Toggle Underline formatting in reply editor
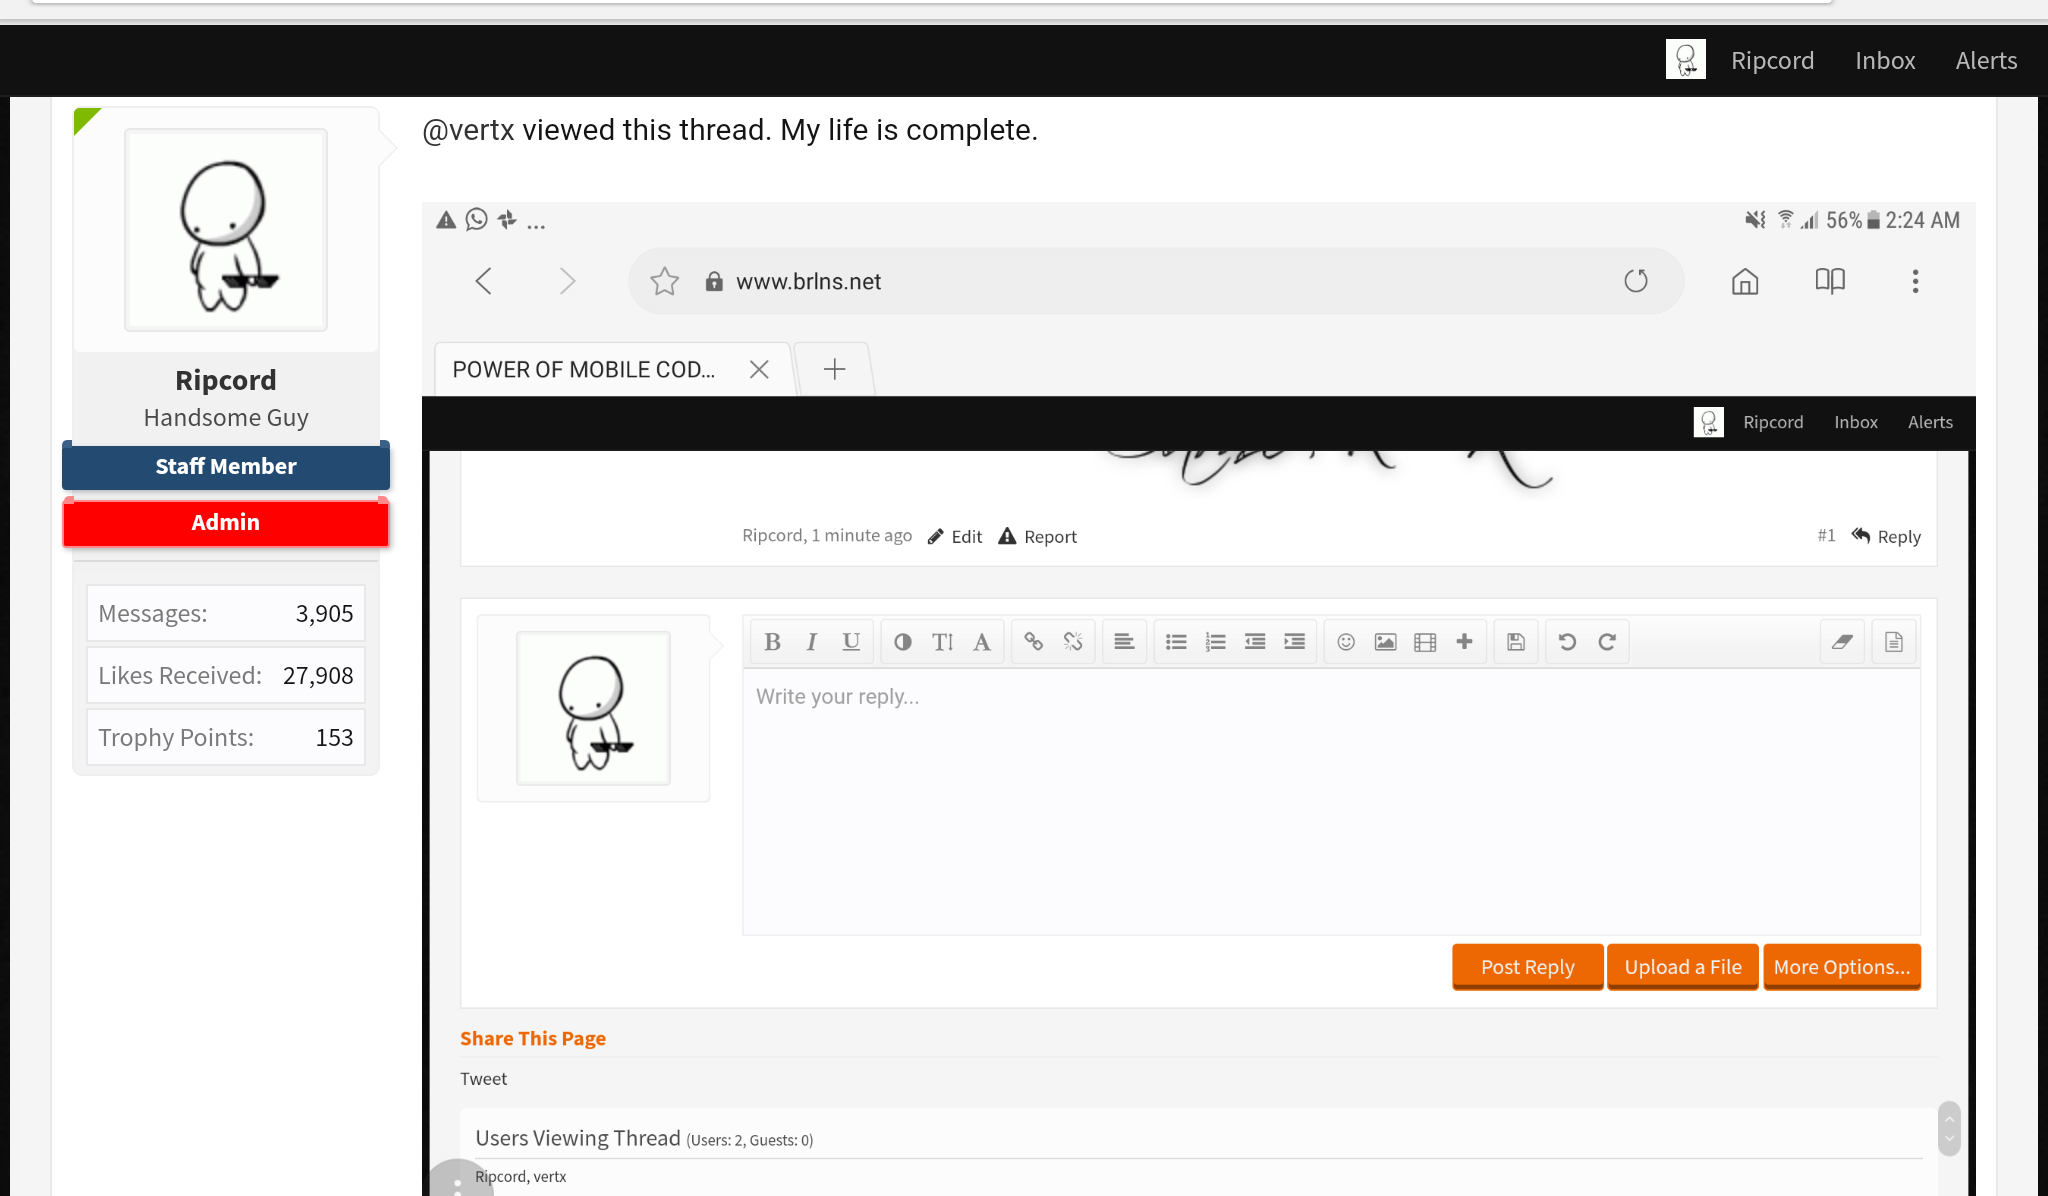 click(851, 642)
